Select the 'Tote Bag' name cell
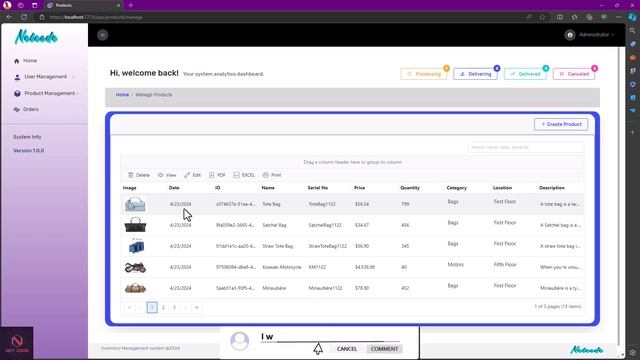The height and width of the screenshot is (360, 640). pyautogui.click(x=271, y=204)
